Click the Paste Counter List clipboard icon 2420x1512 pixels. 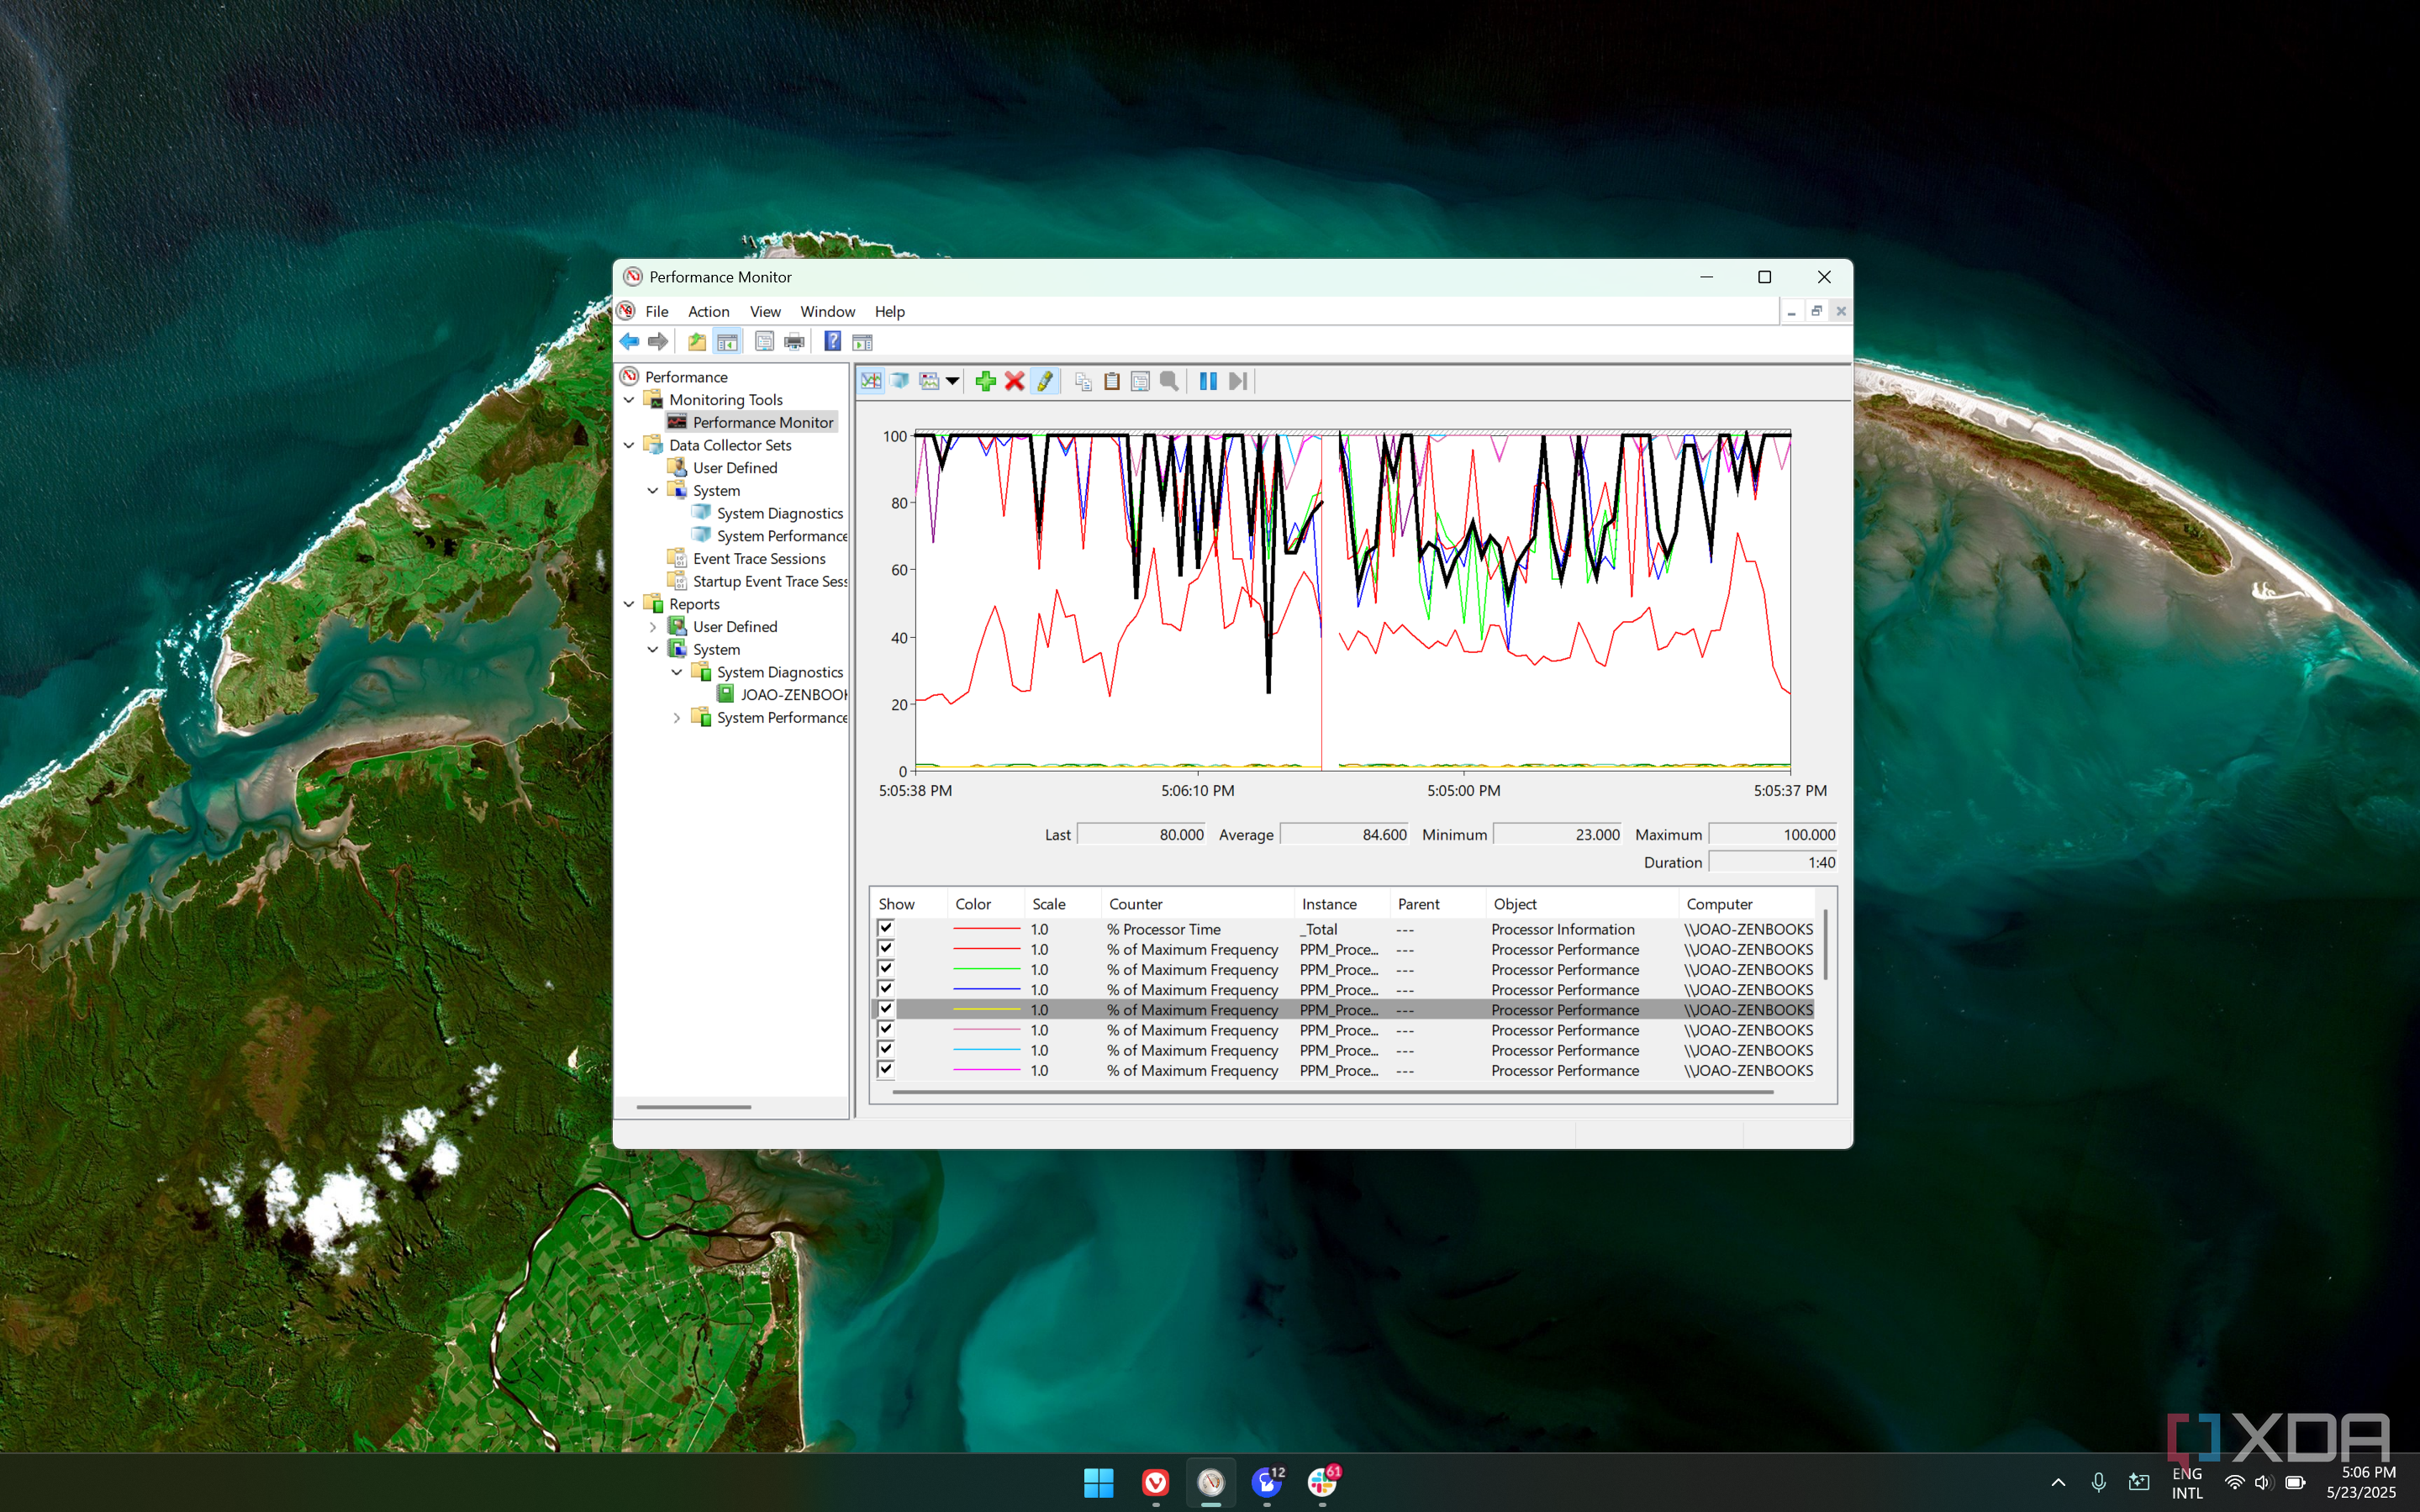tap(1111, 381)
